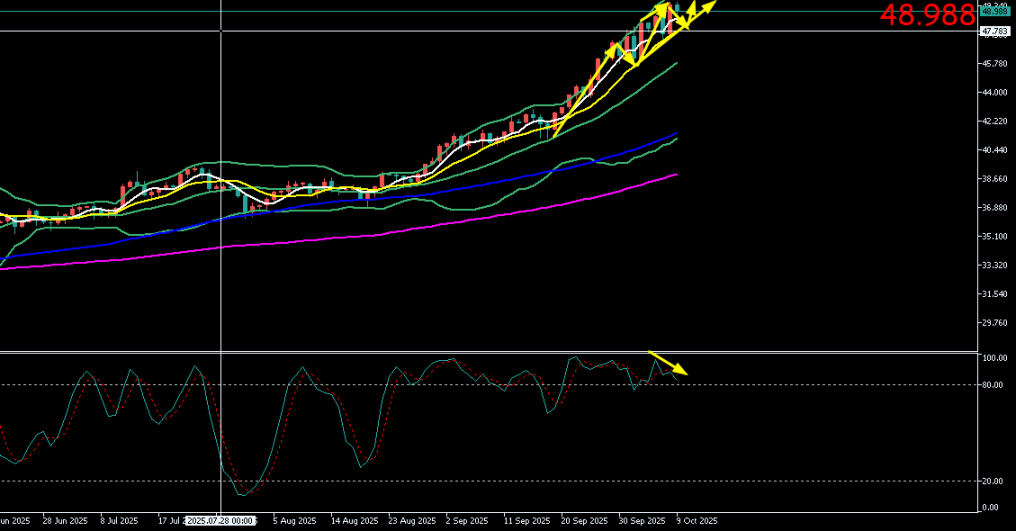
Task: Click the 47.783 crosshair price tag
Action: pyautogui.click(x=993, y=31)
